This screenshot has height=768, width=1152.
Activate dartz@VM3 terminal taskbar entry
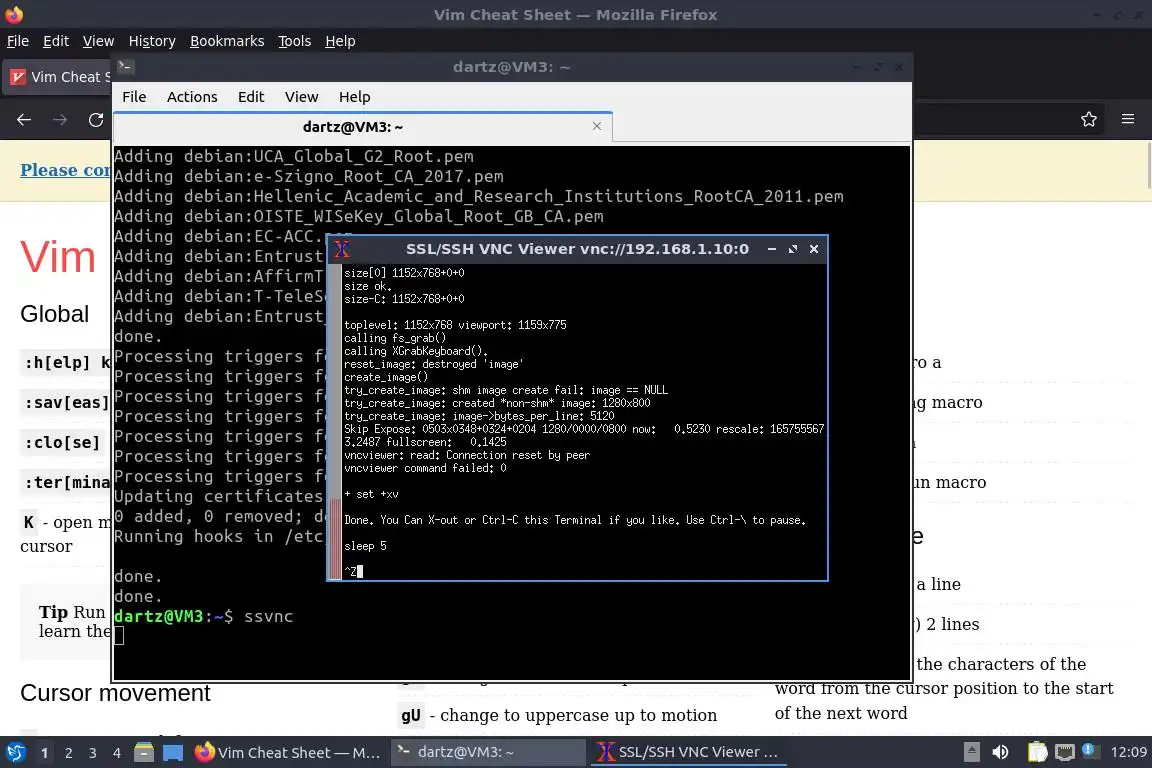coord(487,753)
